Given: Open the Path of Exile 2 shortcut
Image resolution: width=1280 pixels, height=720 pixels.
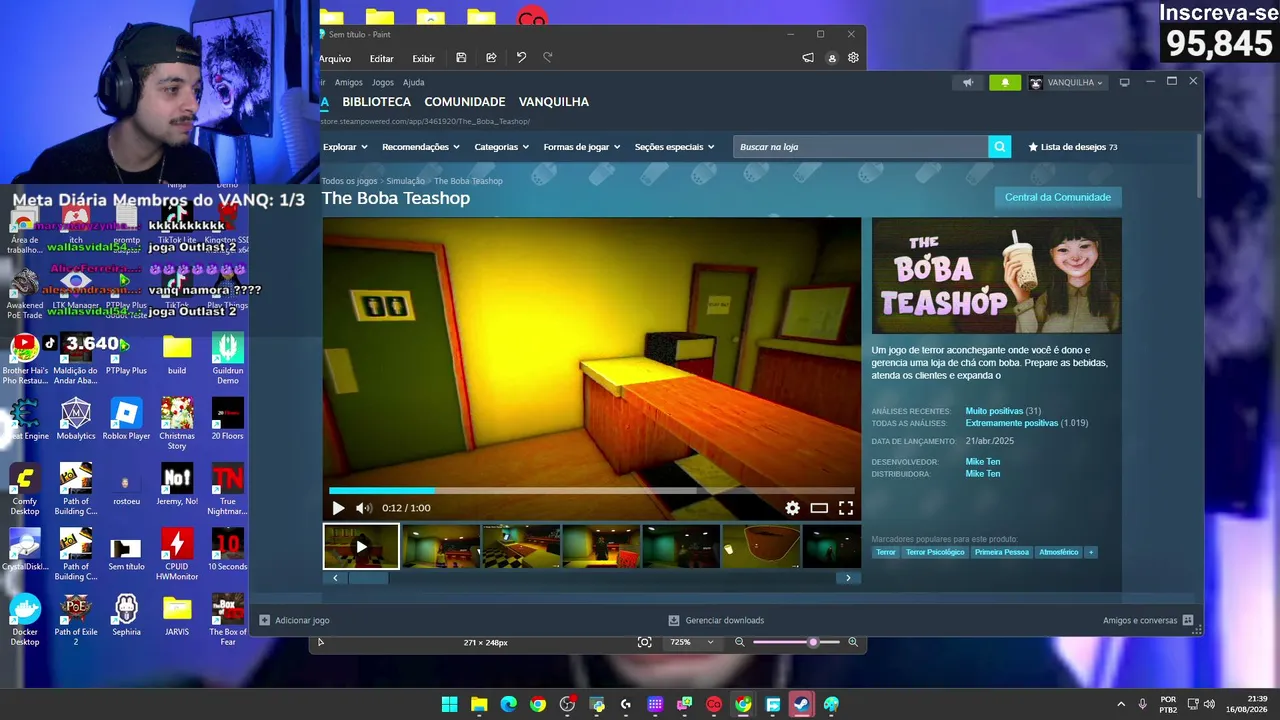Looking at the screenshot, I should pos(76,620).
